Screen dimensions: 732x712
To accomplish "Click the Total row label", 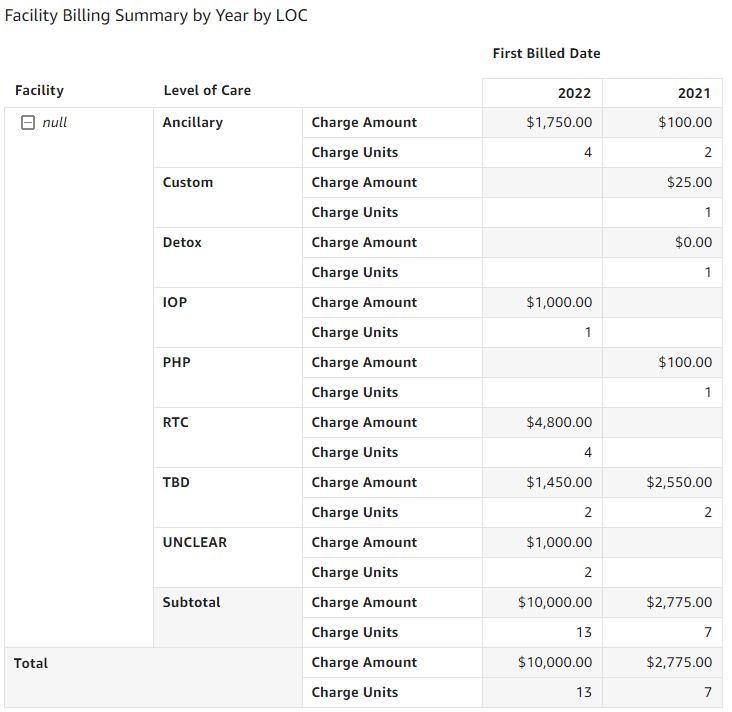I will [x=31, y=663].
